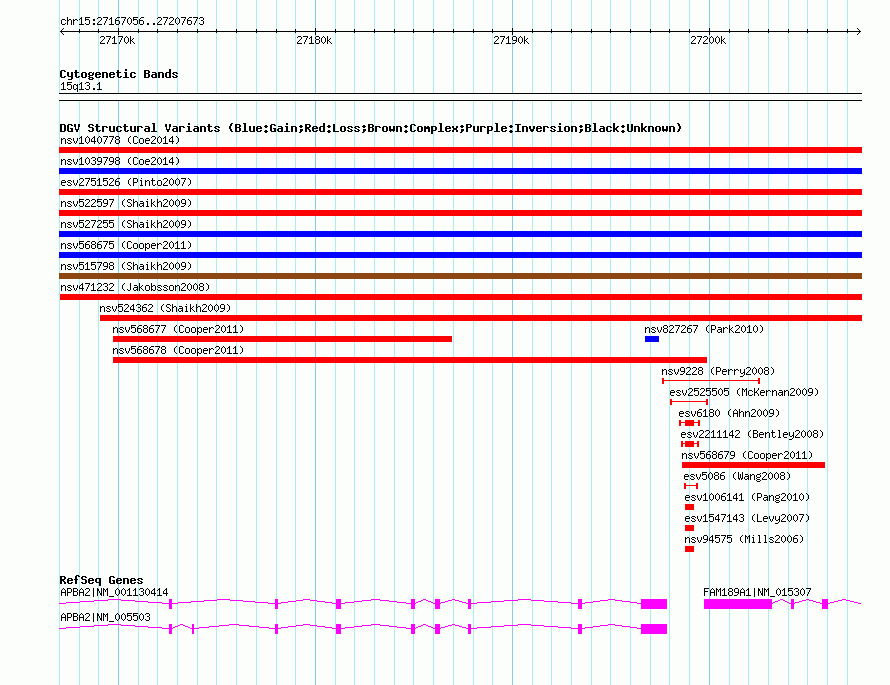Select the nsv568678 (Cooper2011) red bar

(x=410, y=360)
